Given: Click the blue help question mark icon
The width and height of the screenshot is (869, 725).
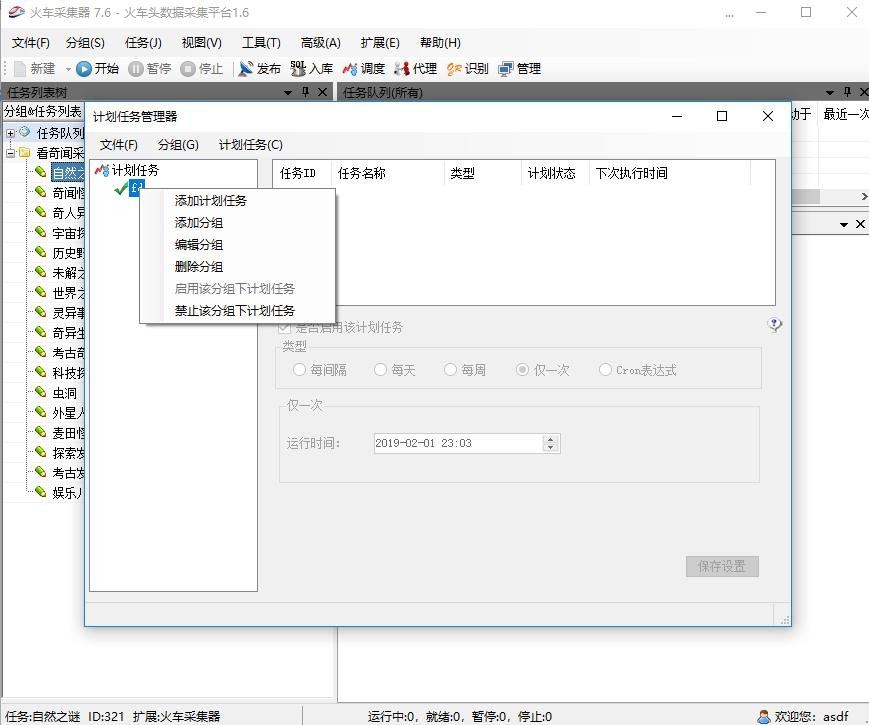Looking at the screenshot, I should [774, 325].
